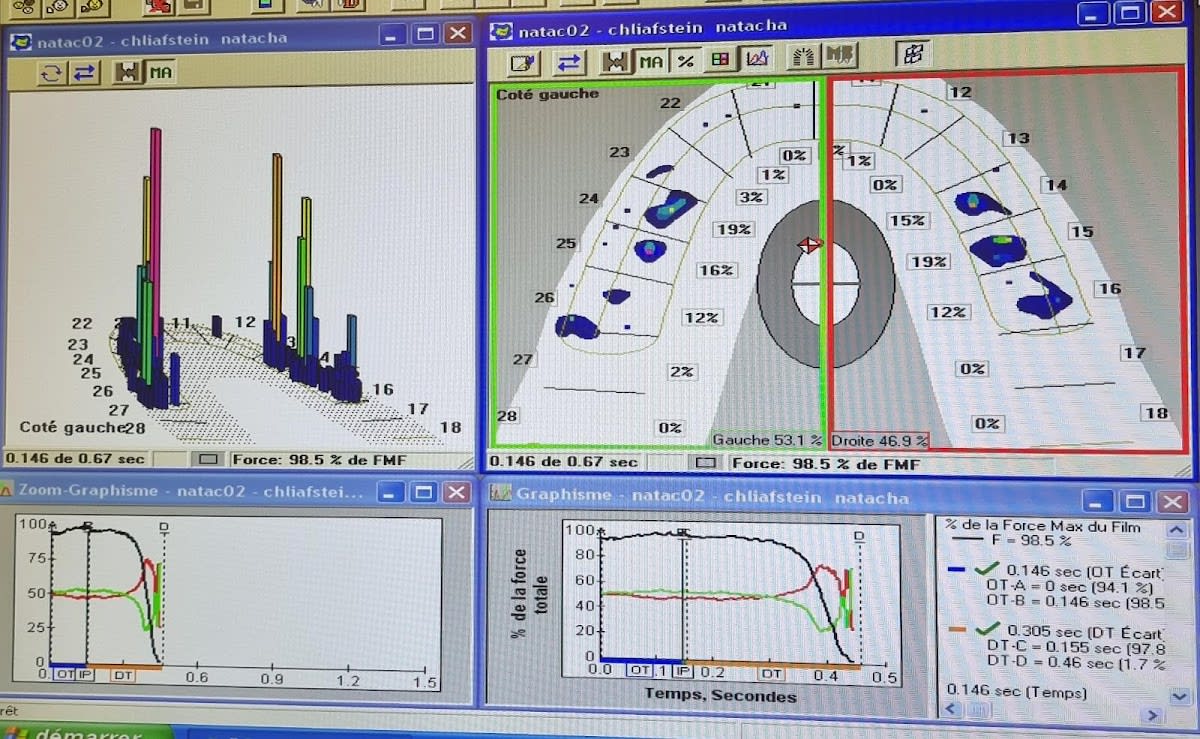Click tooth number 16 in the 2D arch
The width and height of the screenshot is (1200, 739).
click(1109, 289)
